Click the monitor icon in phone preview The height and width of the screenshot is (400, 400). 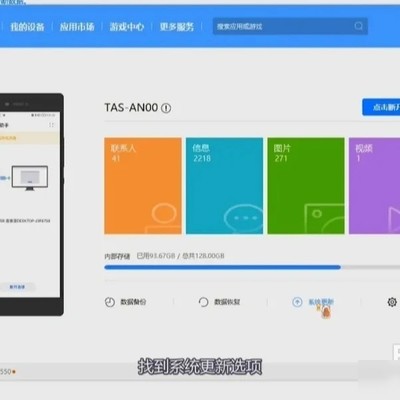coord(30,178)
